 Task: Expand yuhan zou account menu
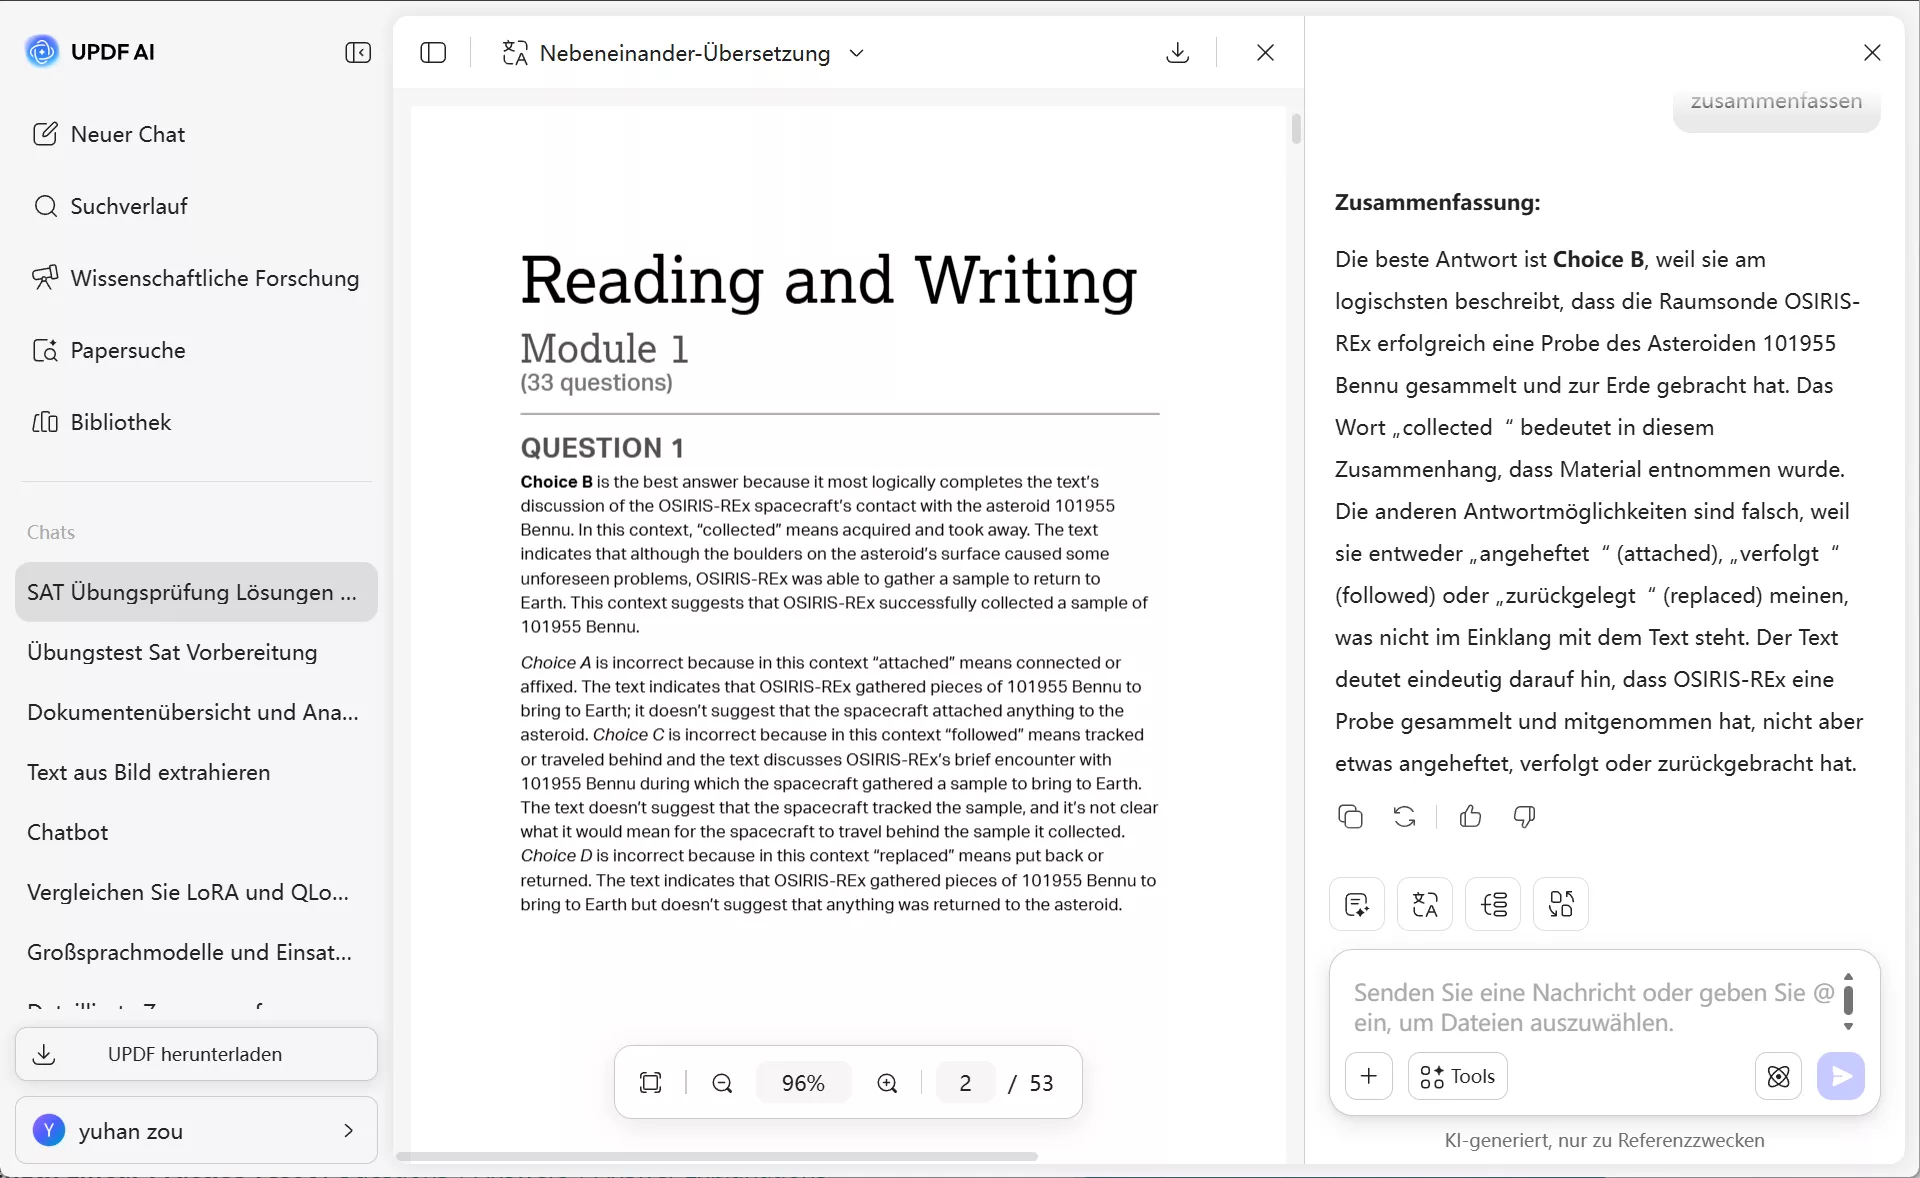point(348,1130)
